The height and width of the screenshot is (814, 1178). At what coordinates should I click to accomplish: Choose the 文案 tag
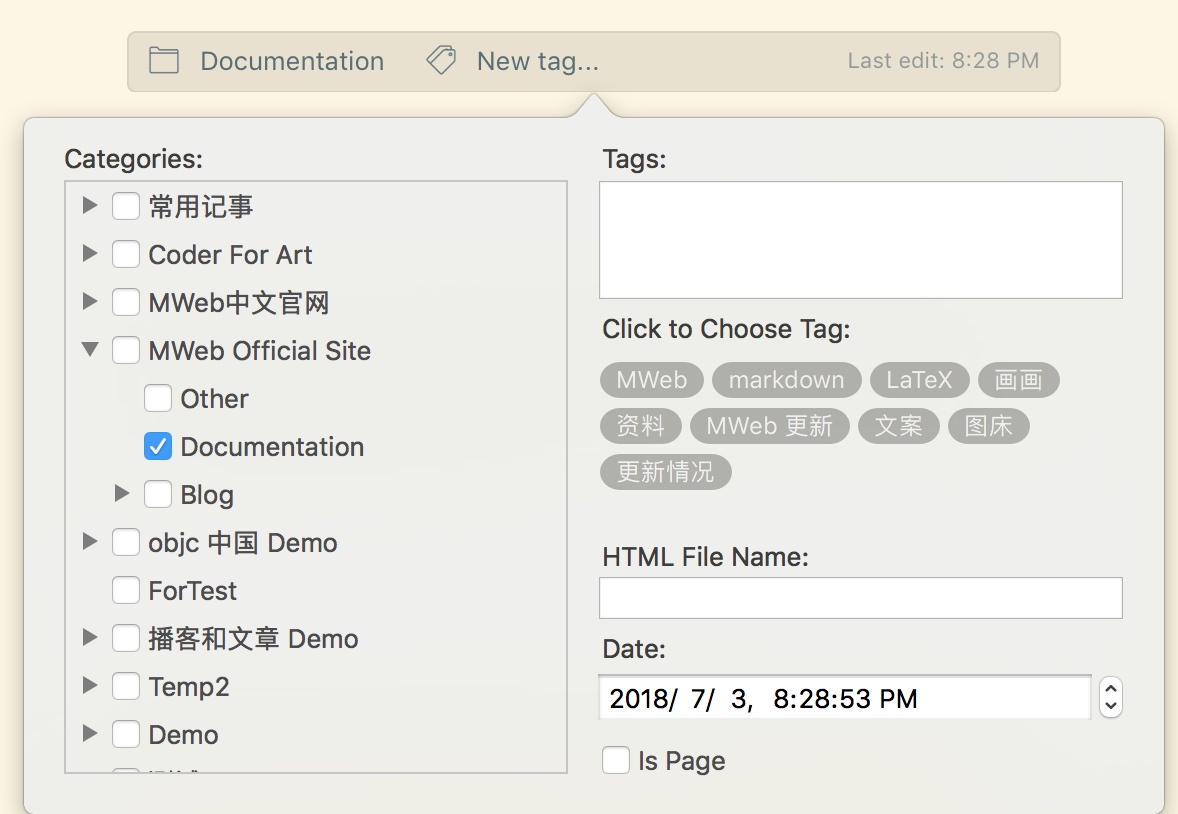(x=899, y=426)
